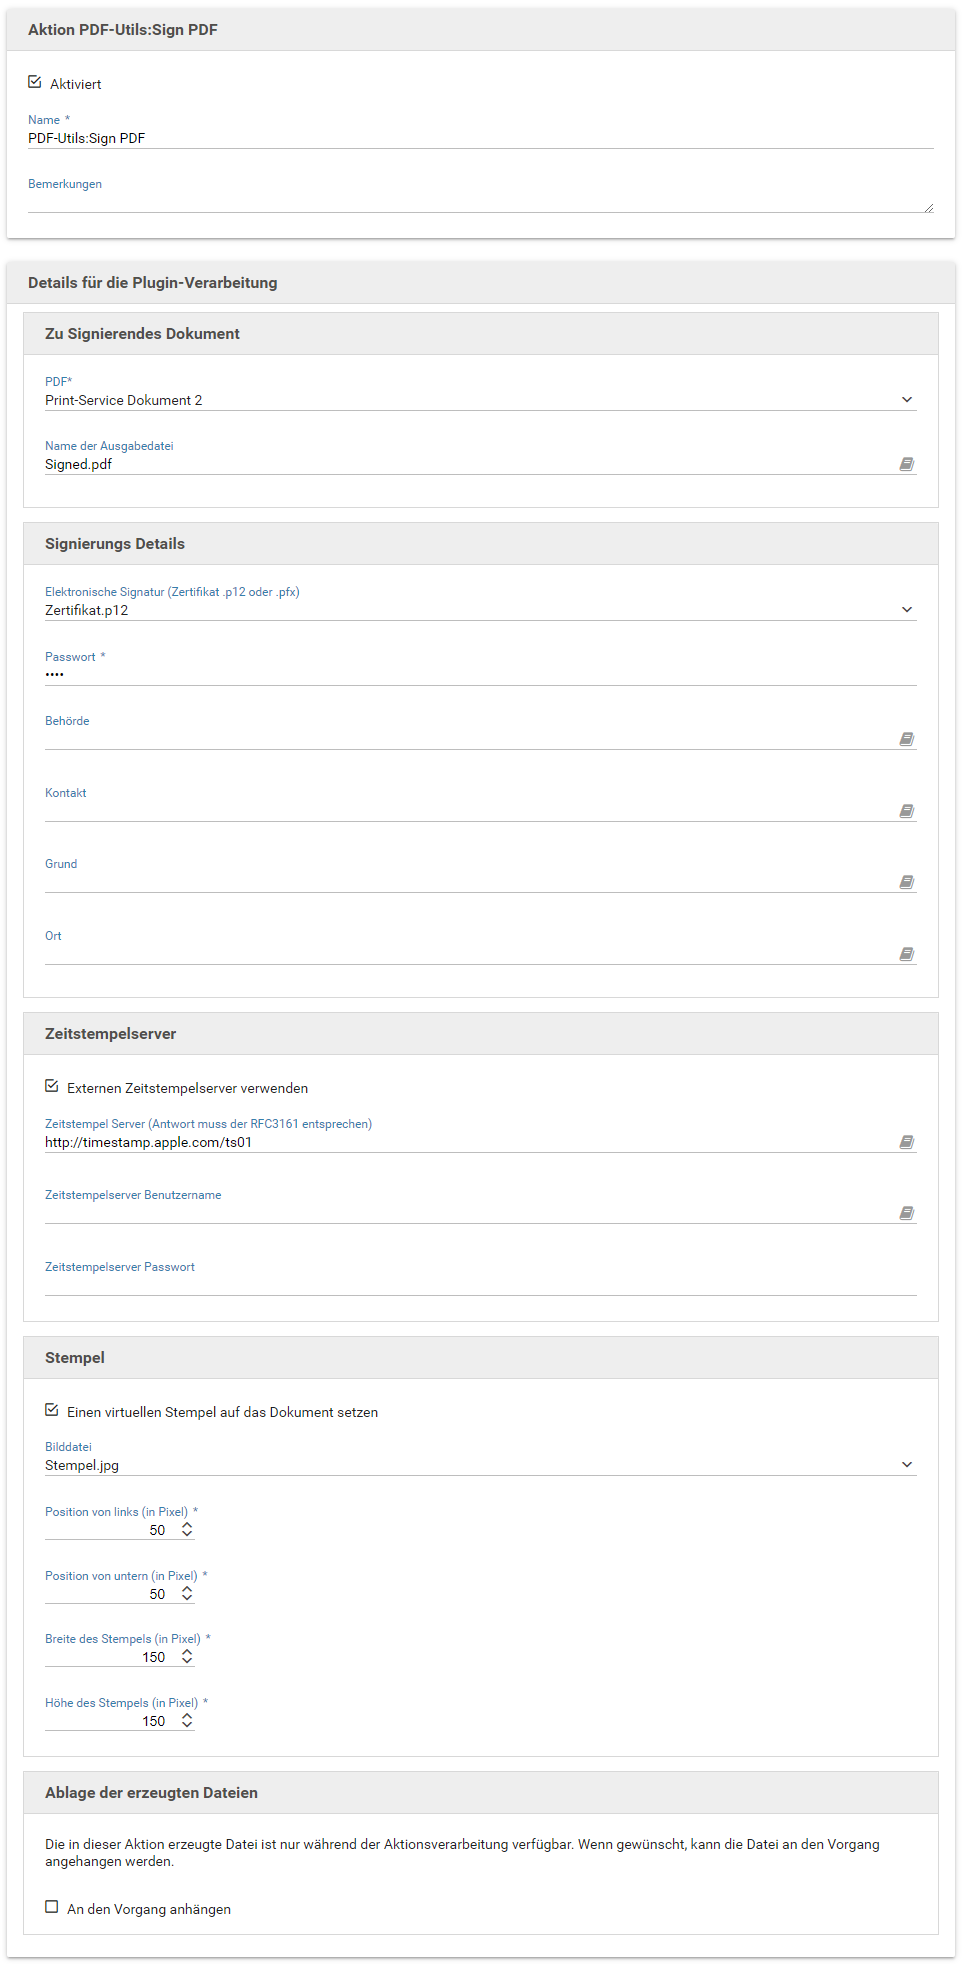The image size is (962, 1964).
Task: Expand the Elektronische Signatur certificate dropdown
Action: coord(906,610)
